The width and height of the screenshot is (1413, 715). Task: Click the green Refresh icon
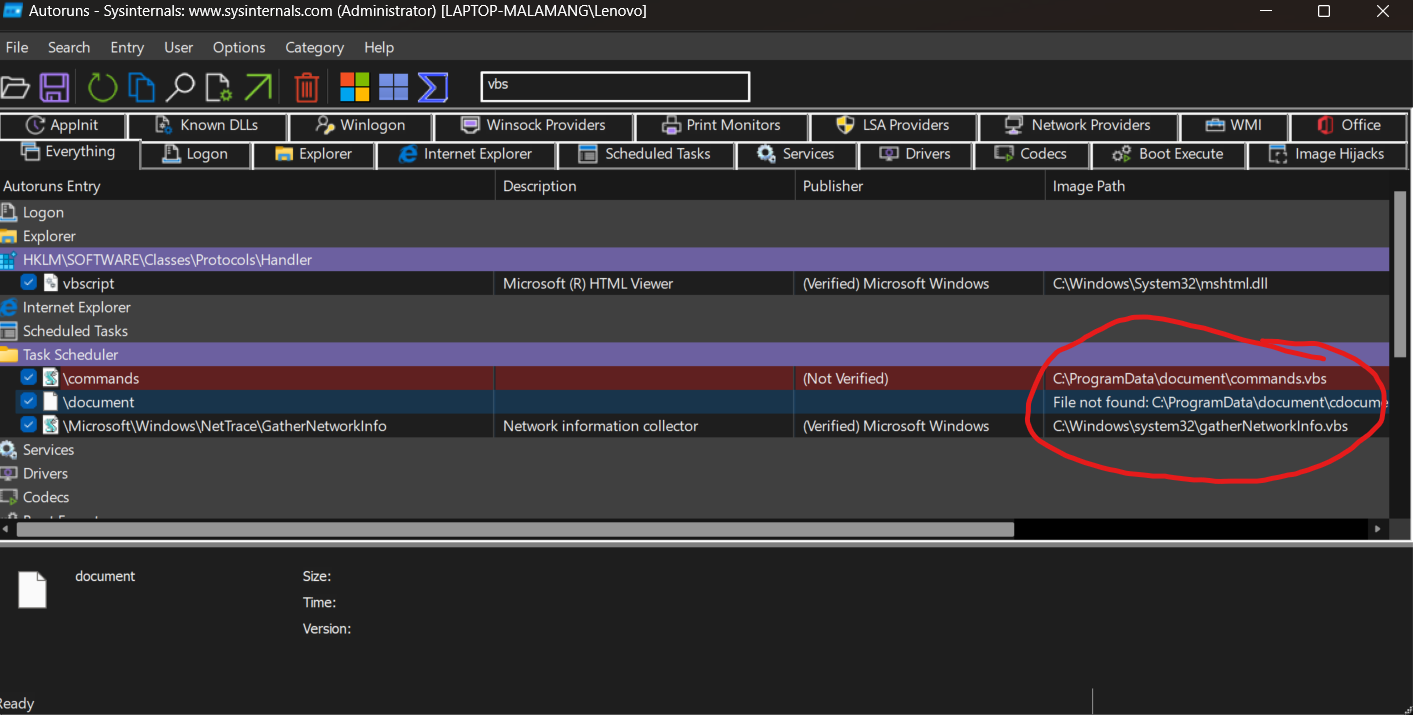[102, 87]
